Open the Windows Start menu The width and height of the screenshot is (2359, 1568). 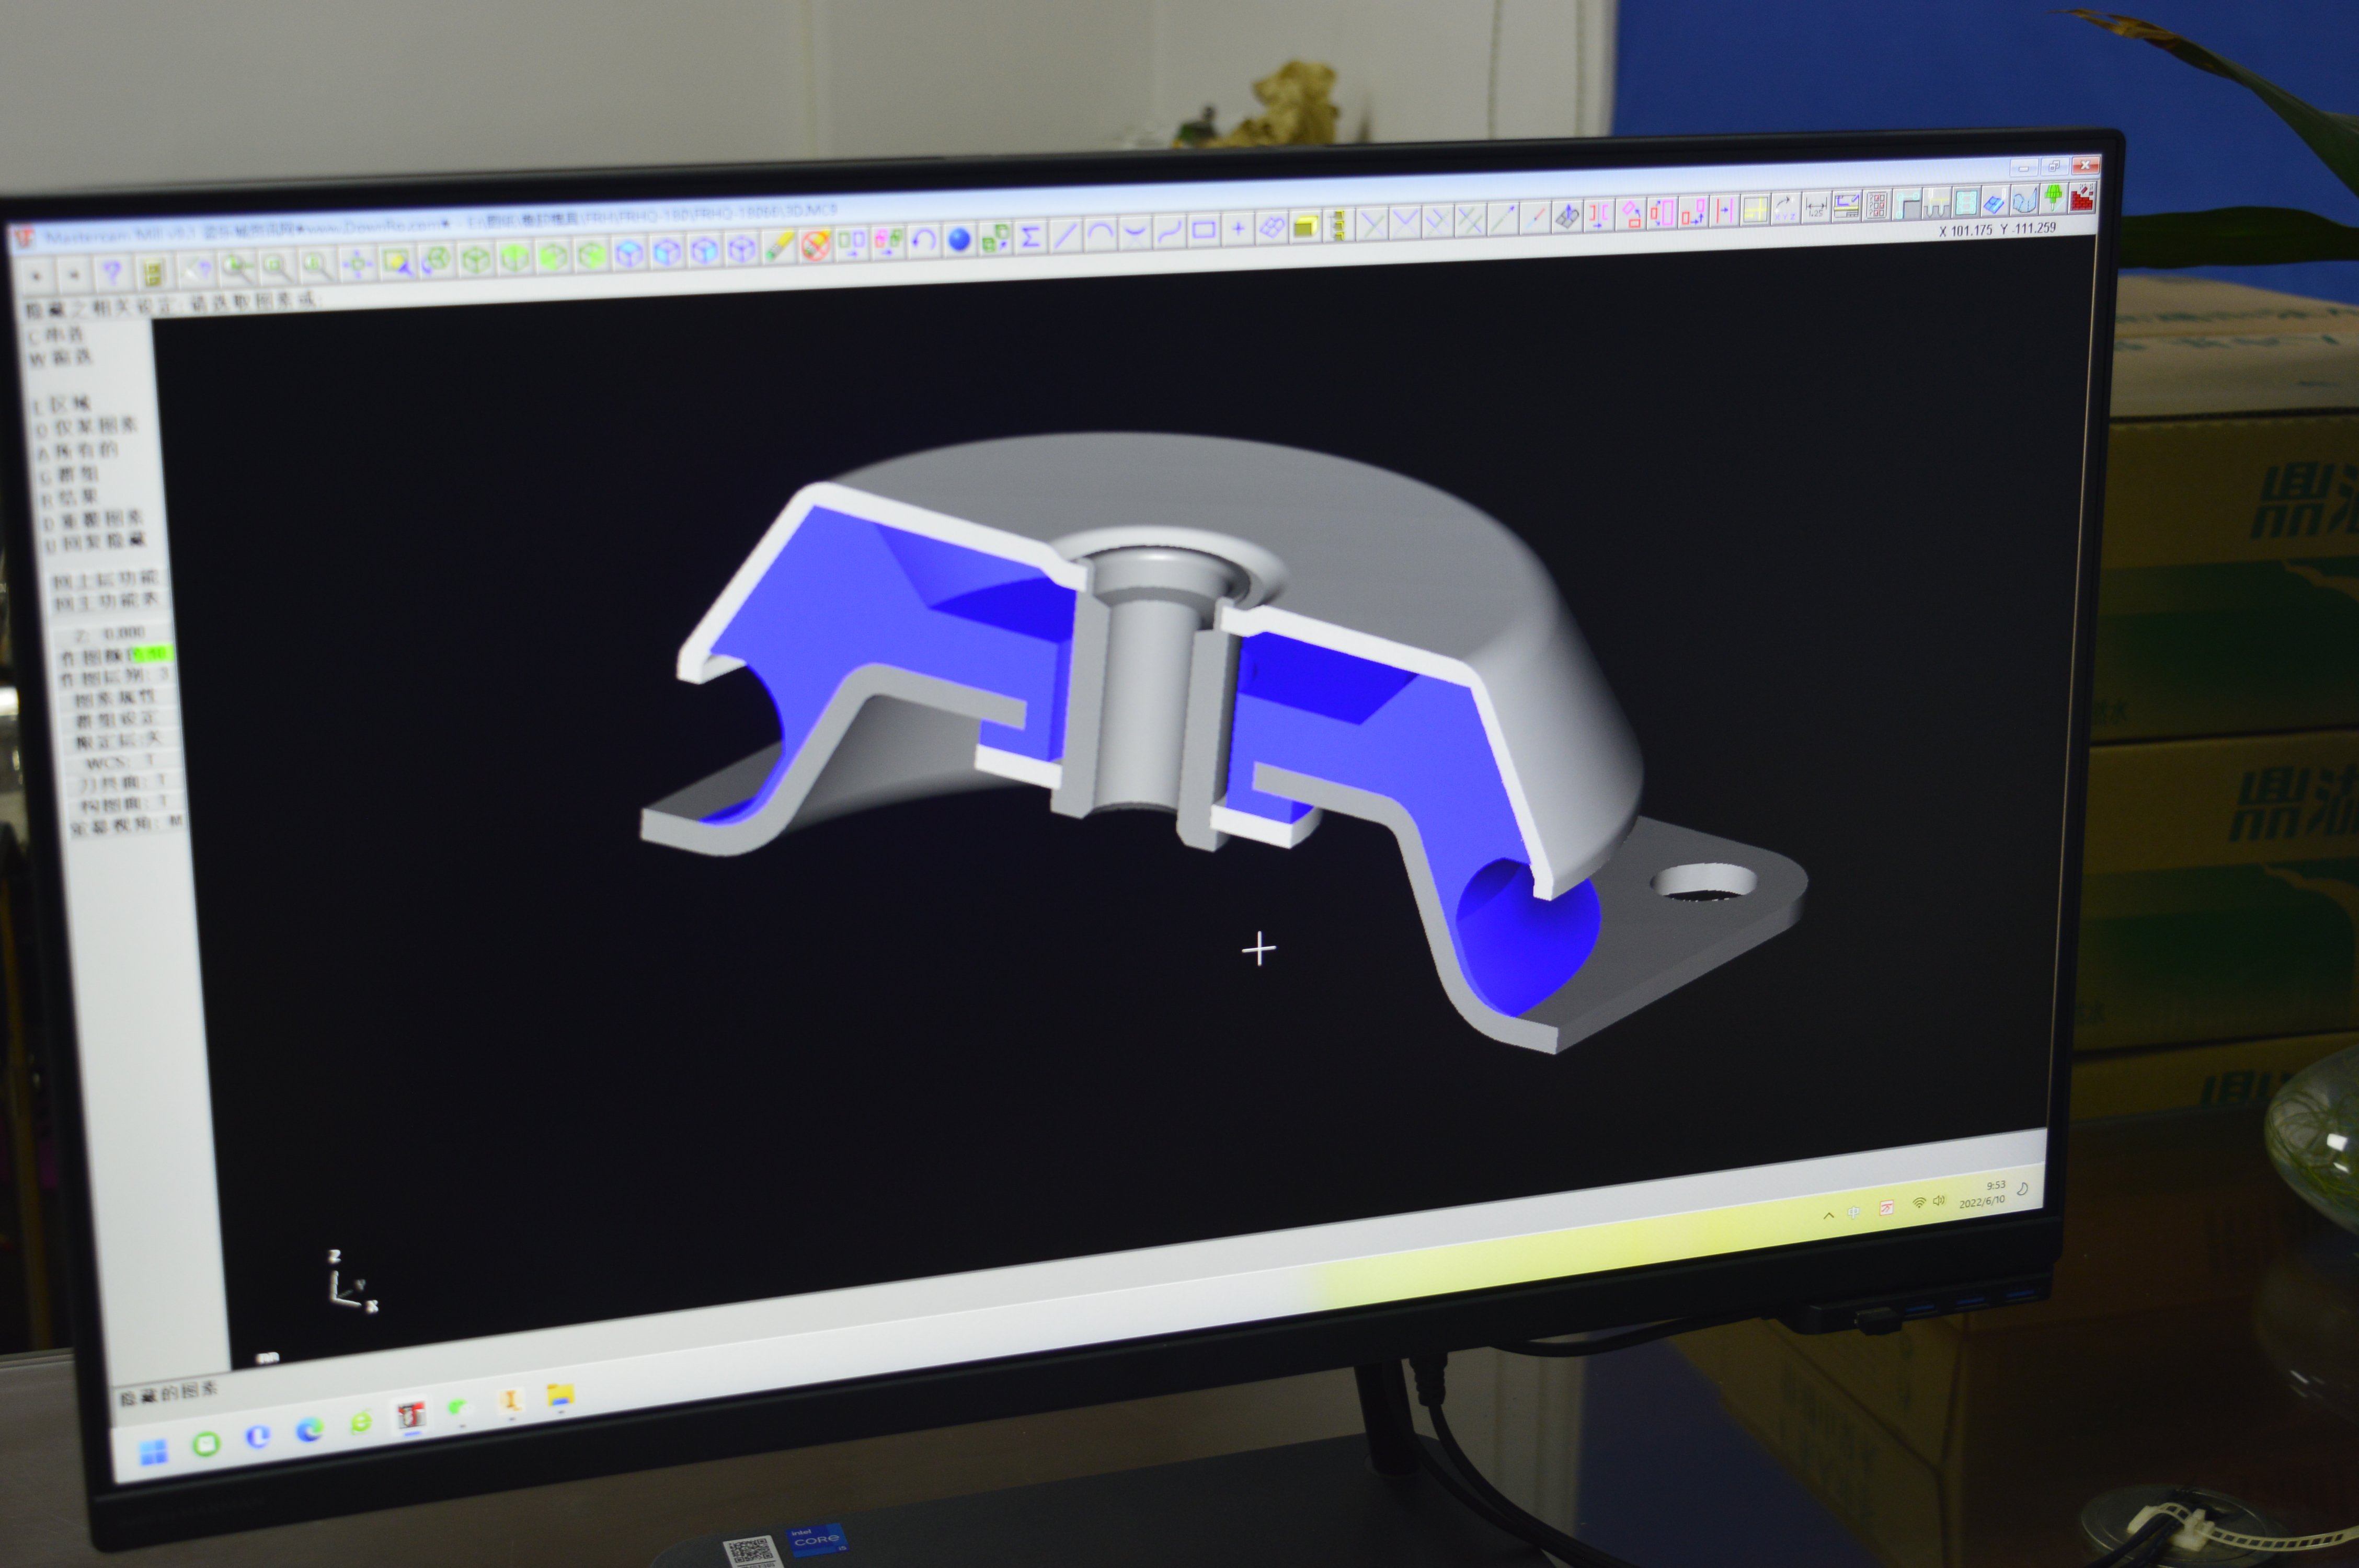tap(153, 1451)
